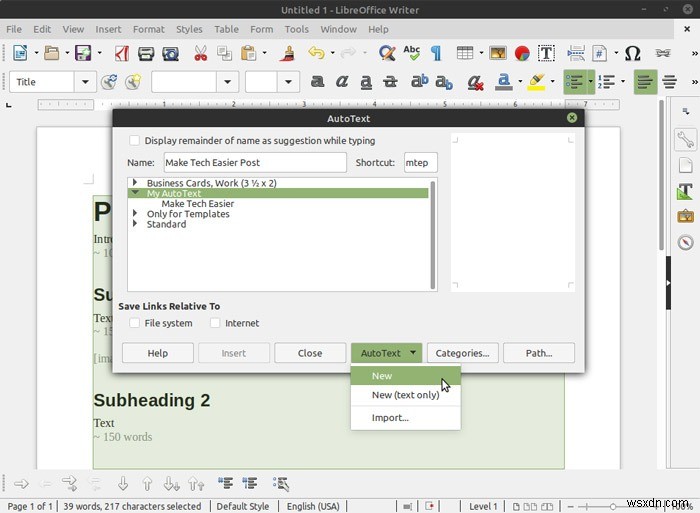This screenshot has height=513, width=700.
Task: Open the Categories... dialog
Action: coord(462,353)
